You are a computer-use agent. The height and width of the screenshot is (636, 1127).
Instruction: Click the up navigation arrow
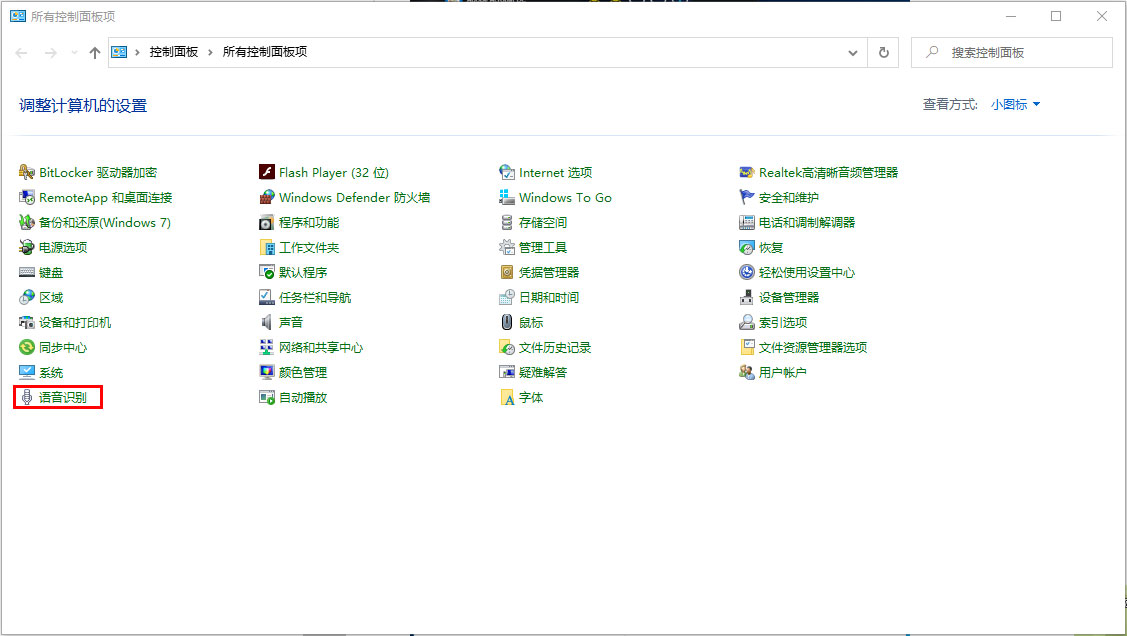pos(94,52)
